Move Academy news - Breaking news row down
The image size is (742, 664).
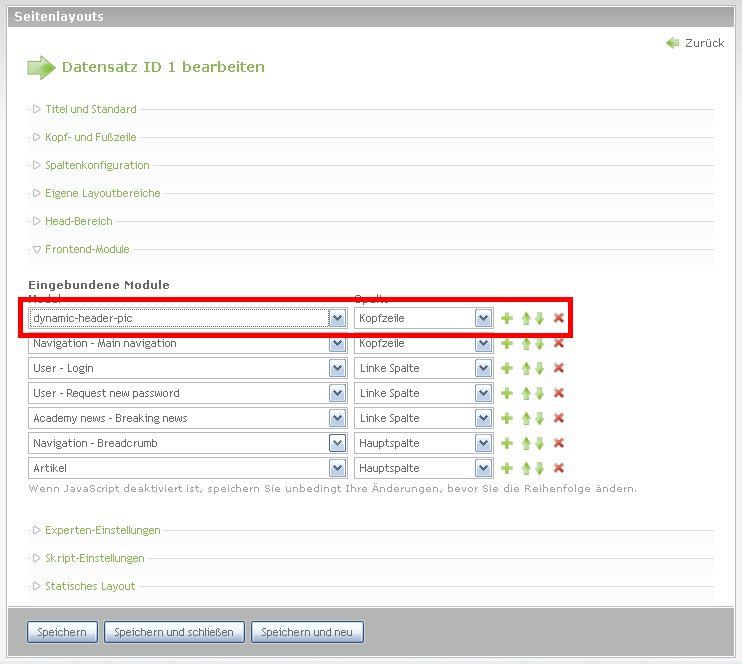tap(540, 418)
